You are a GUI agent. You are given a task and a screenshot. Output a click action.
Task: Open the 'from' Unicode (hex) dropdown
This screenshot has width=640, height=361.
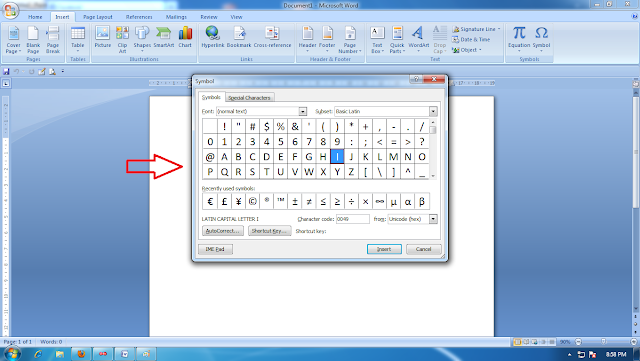[x=433, y=219]
